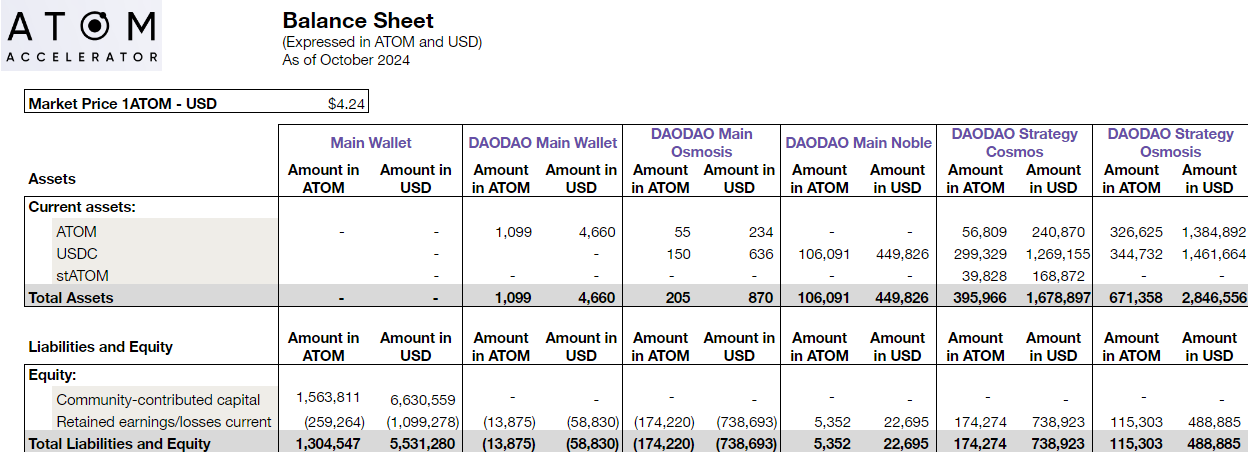Click the value 56,809
This screenshot has width=1248, height=452.
[982, 231]
